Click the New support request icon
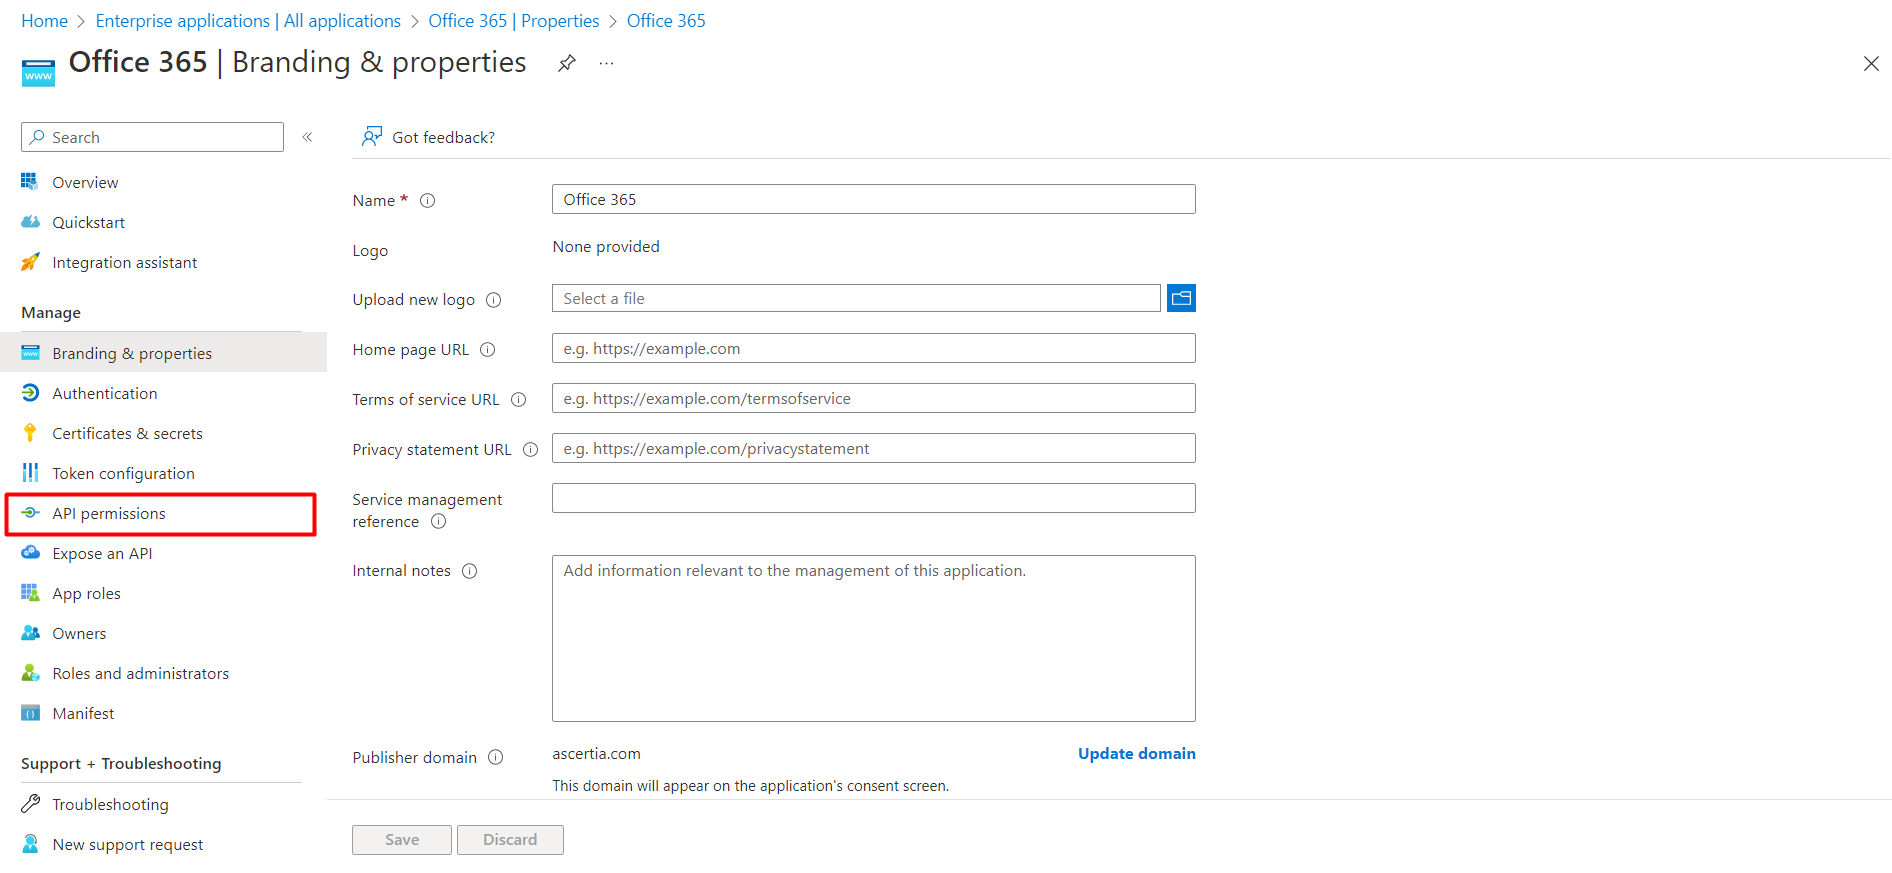 coord(30,844)
